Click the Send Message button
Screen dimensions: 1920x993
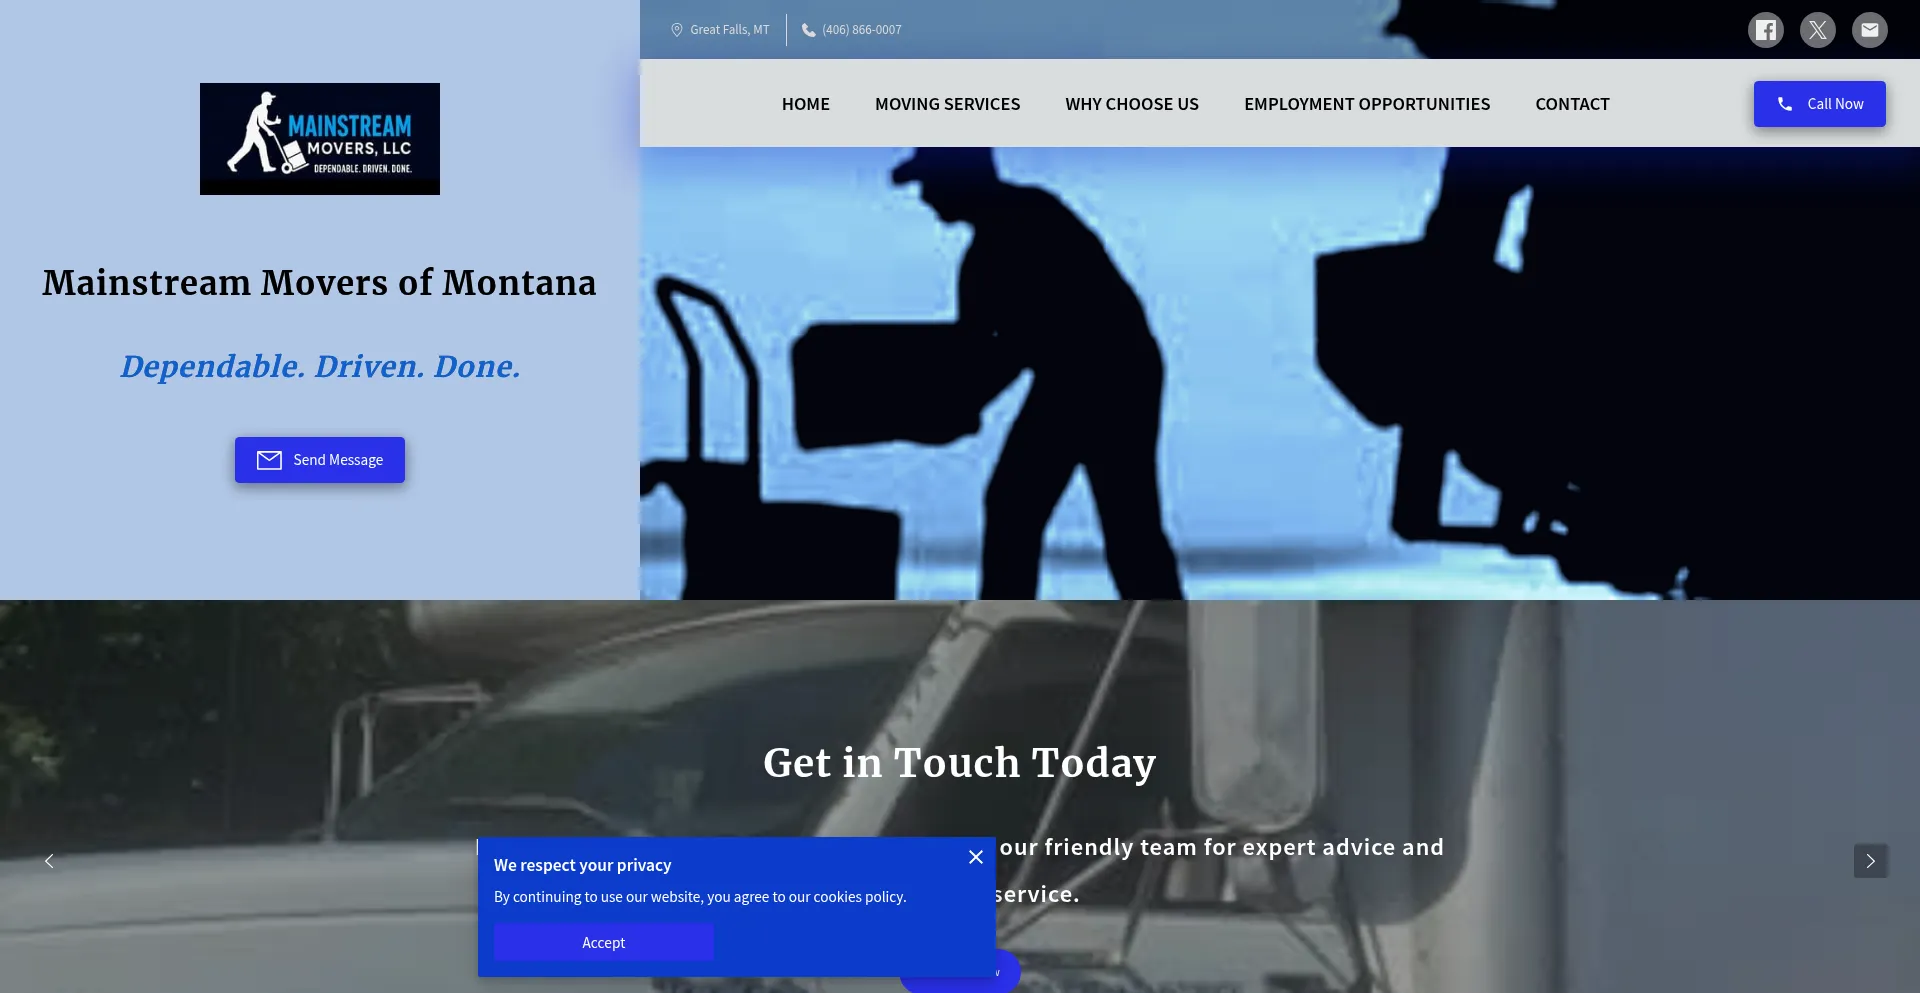(320, 460)
